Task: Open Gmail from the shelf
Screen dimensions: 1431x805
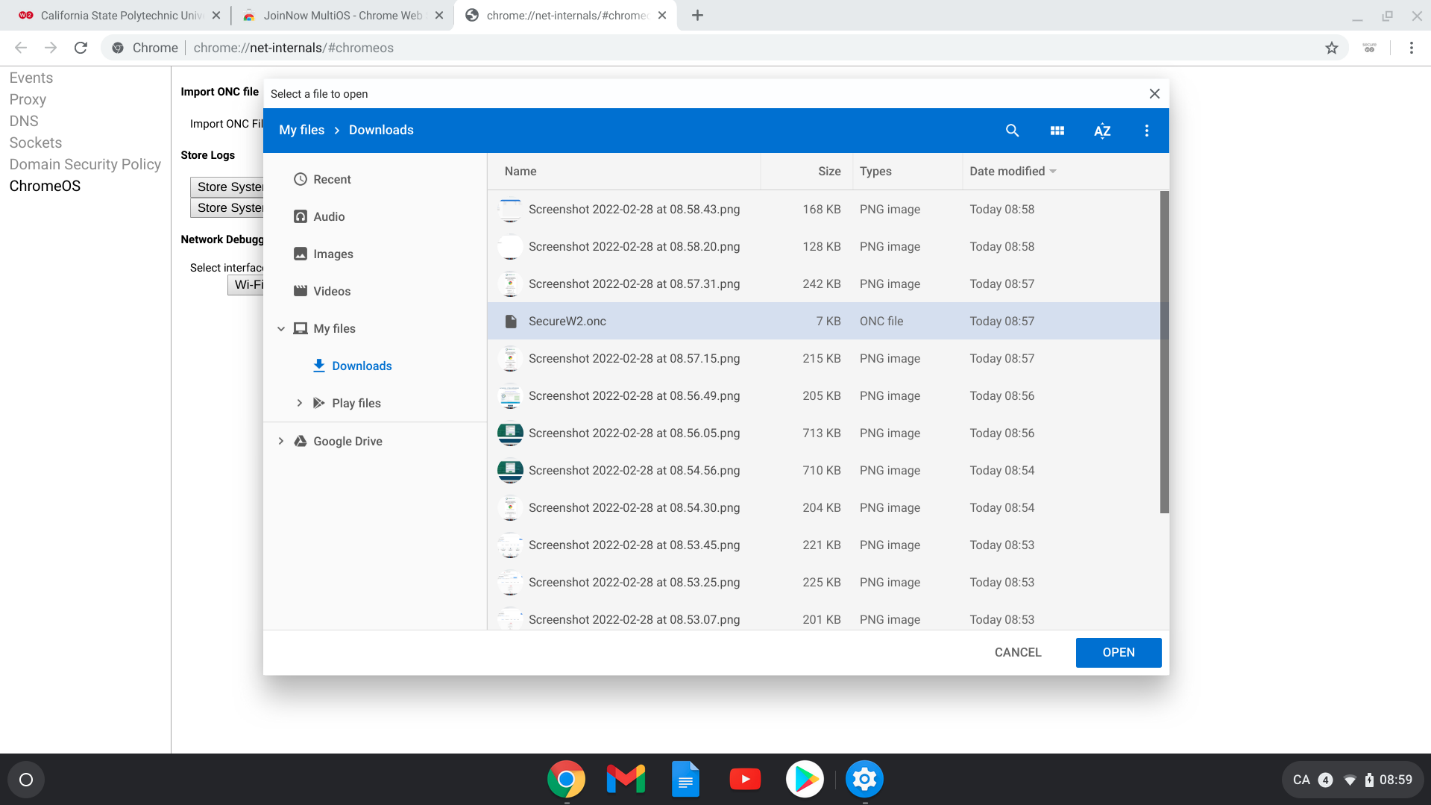Action: 626,779
